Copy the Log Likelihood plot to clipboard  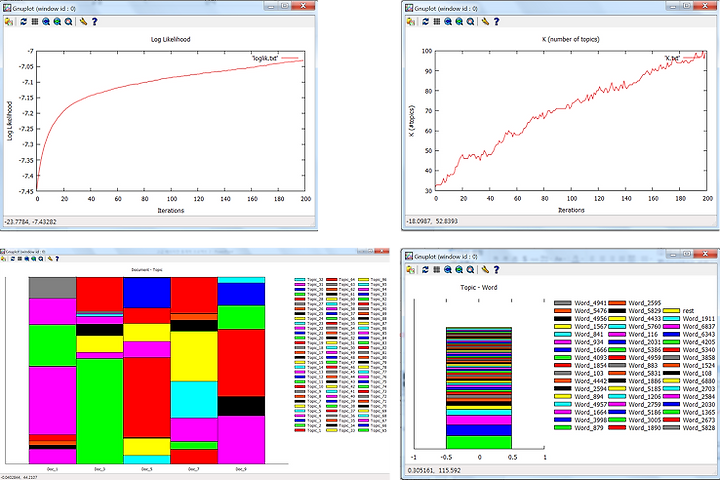9,22
